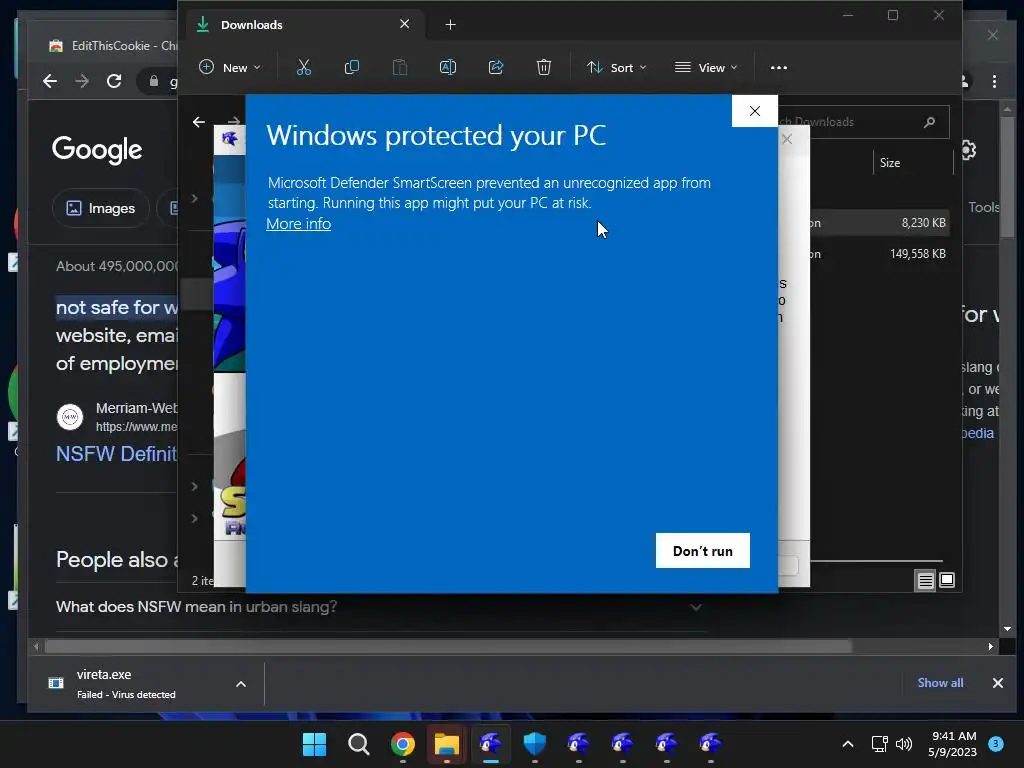This screenshot has height=768, width=1024.
Task: Open File Explorer from the taskbar
Action: click(x=447, y=744)
